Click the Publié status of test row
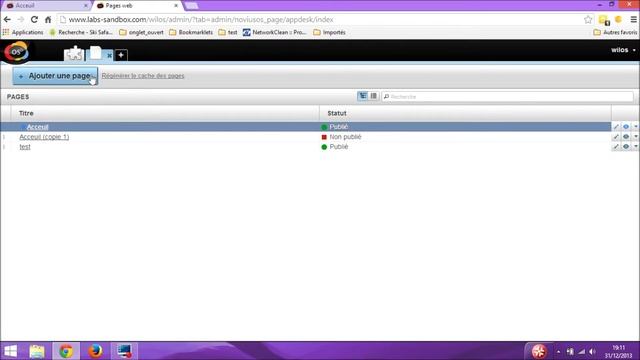Image resolution: width=640 pixels, height=360 pixels. (x=338, y=147)
